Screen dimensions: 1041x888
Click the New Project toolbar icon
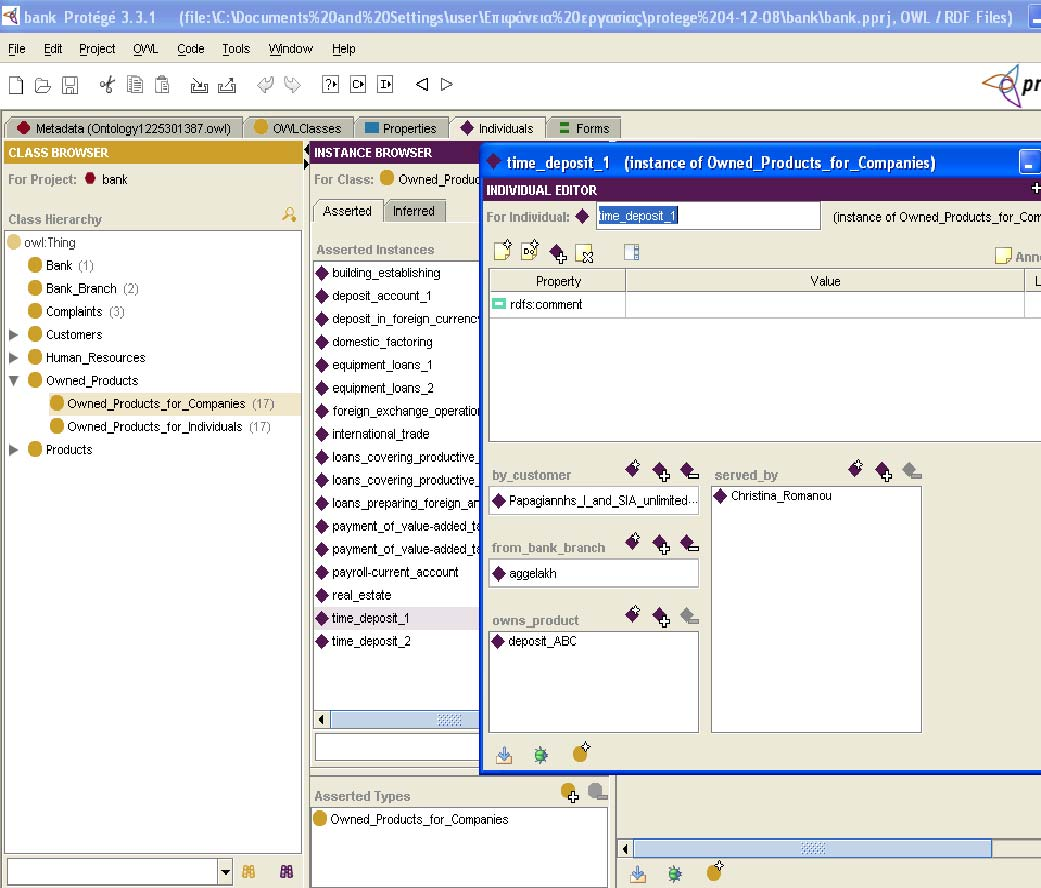click(x=16, y=85)
